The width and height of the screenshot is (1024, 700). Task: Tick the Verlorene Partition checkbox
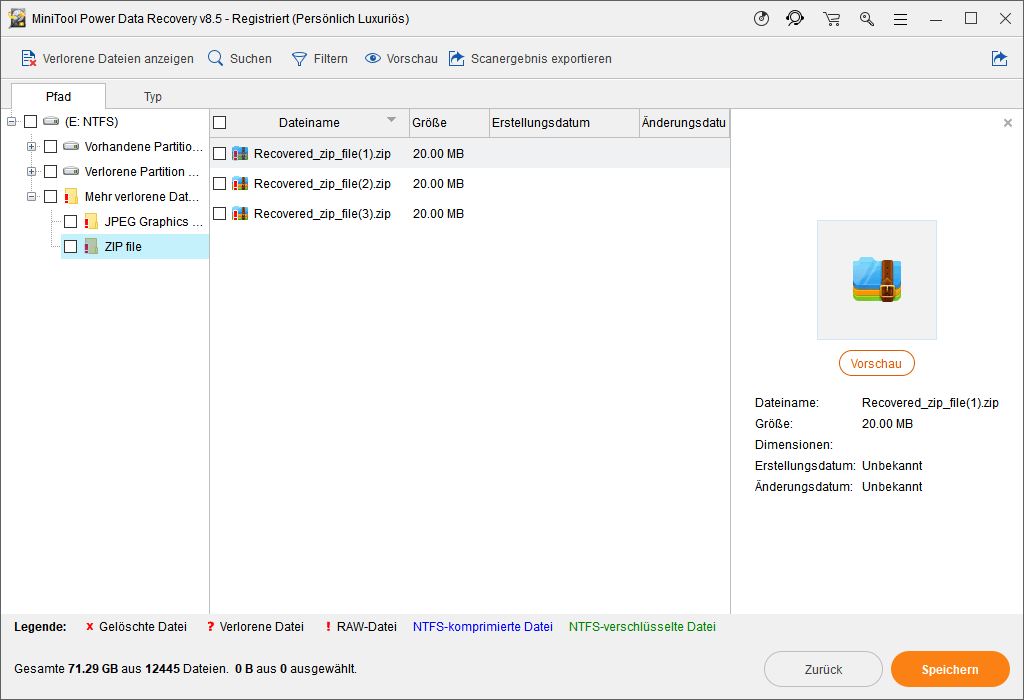click(50, 171)
